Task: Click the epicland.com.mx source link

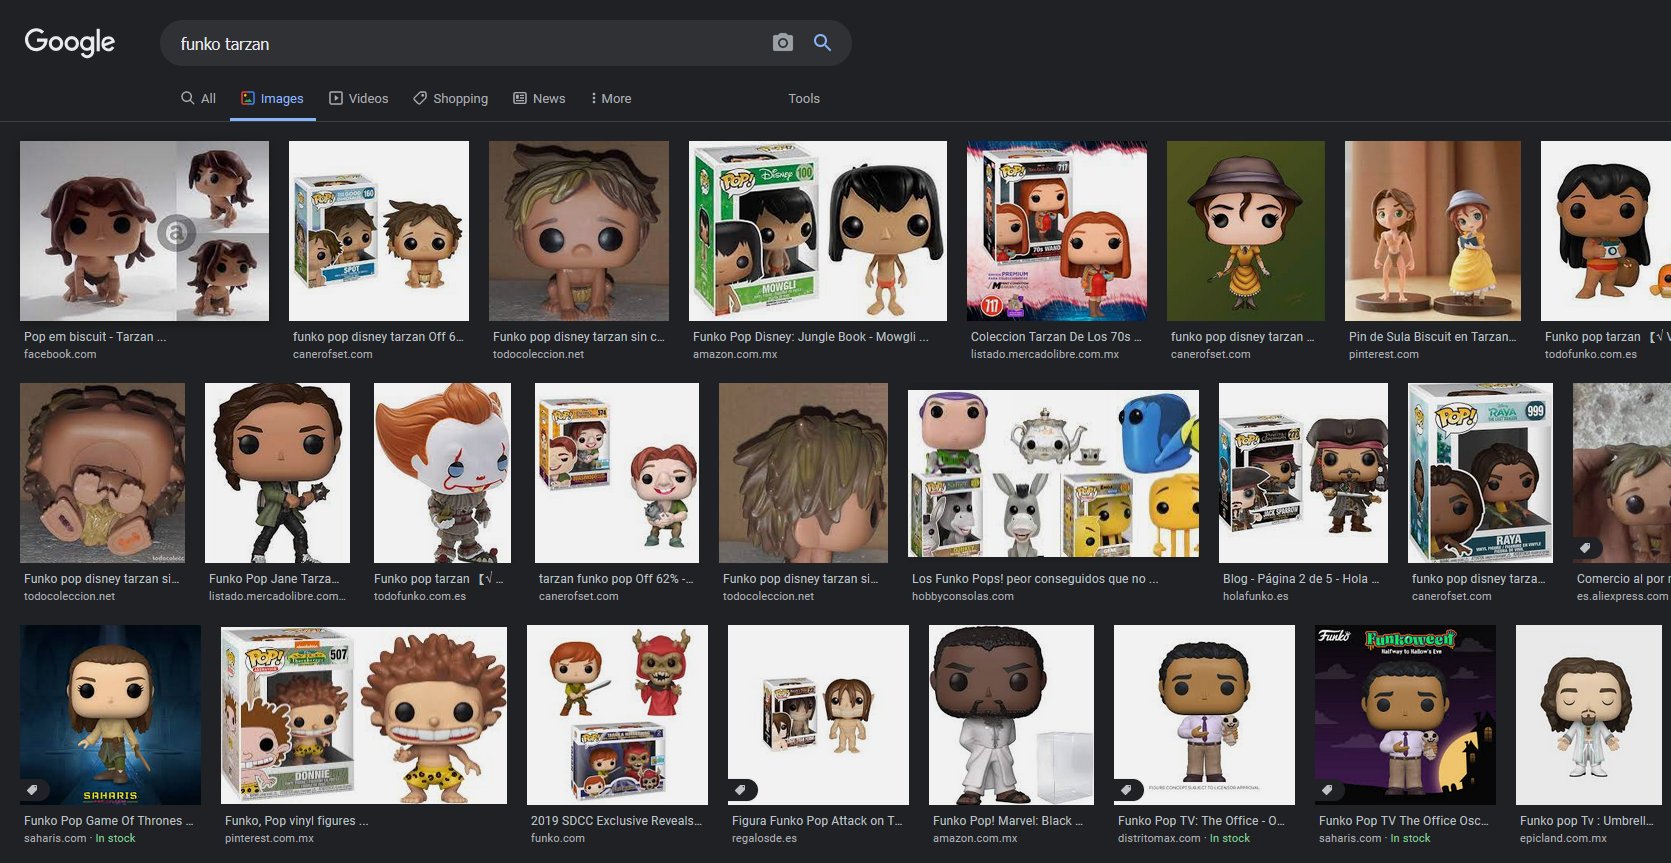Action: 1563,838
